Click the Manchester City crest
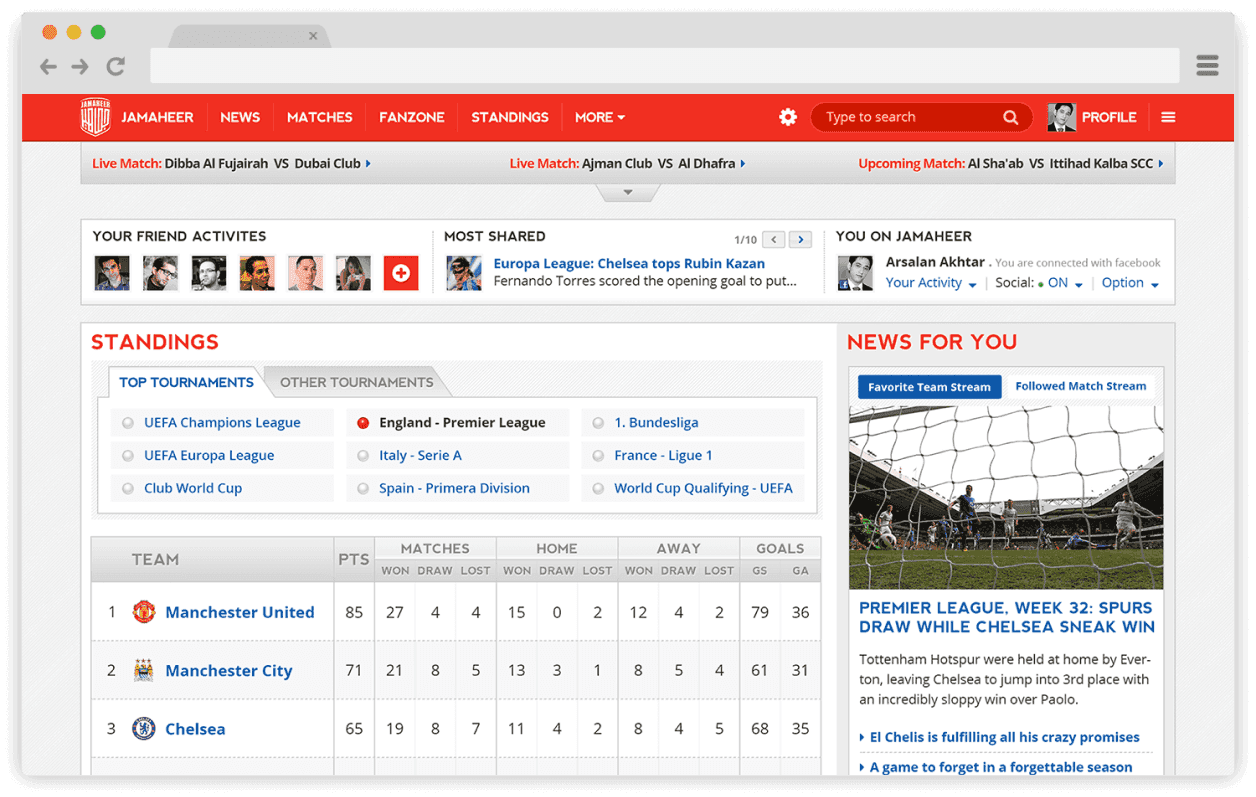 click(x=144, y=670)
